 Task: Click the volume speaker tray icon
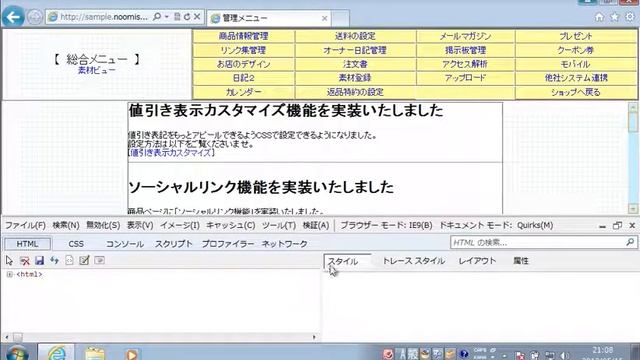(564, 356)
